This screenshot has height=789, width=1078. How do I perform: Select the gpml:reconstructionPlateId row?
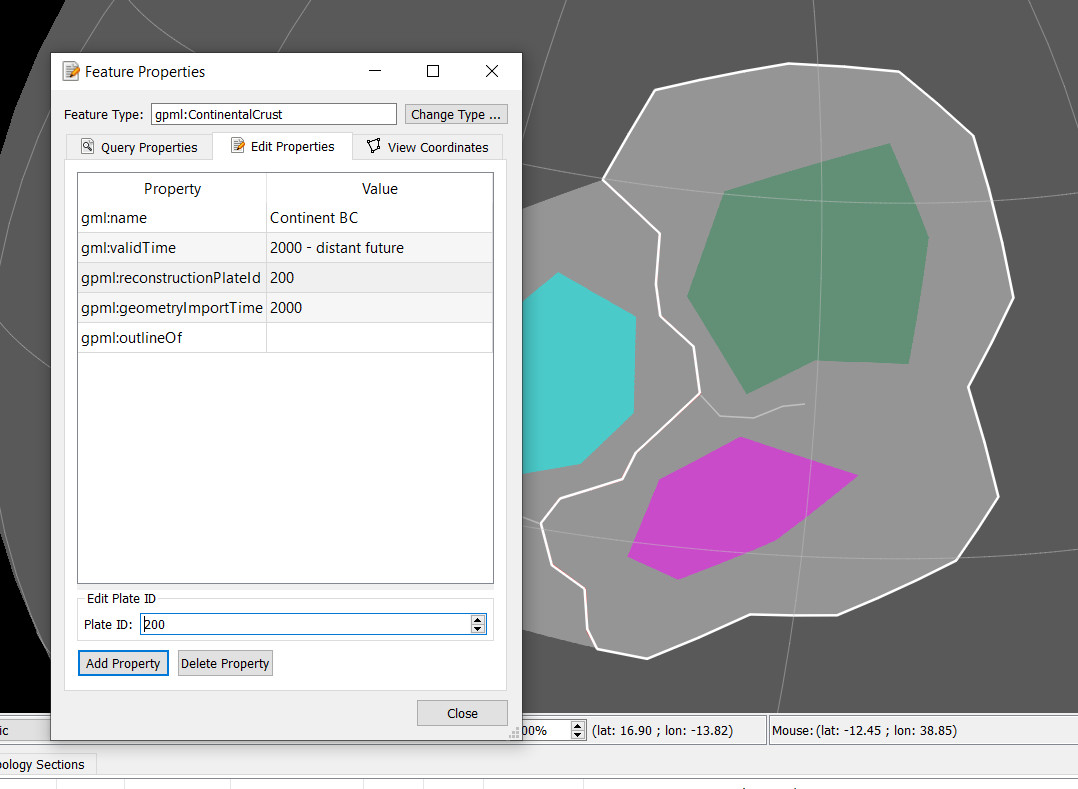[x=285, y=278]
